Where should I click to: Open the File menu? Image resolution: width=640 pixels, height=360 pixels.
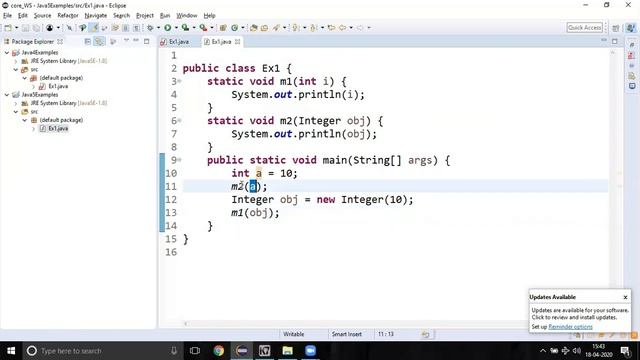(x=7, y=16)
